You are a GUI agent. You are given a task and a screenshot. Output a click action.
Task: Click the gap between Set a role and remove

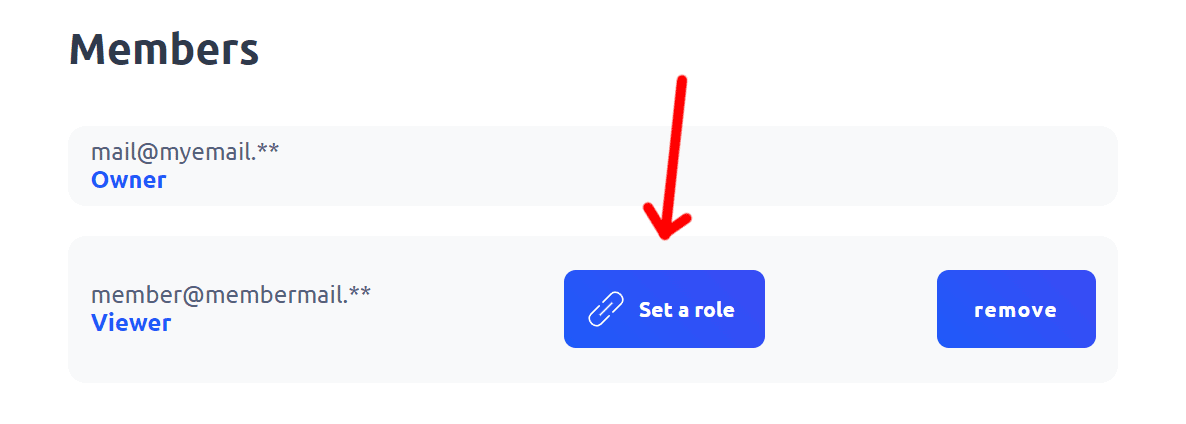tap(851, 309)
